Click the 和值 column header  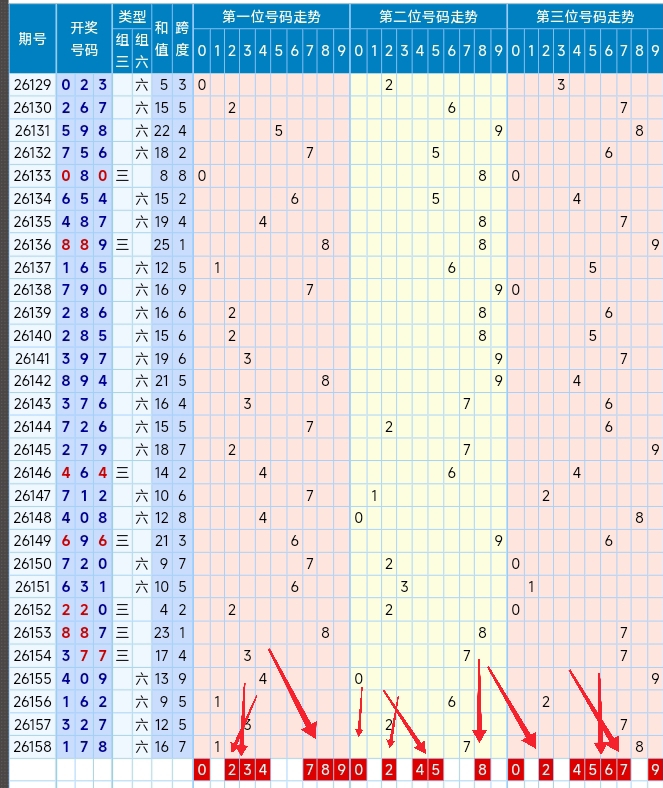pos(161,39)
